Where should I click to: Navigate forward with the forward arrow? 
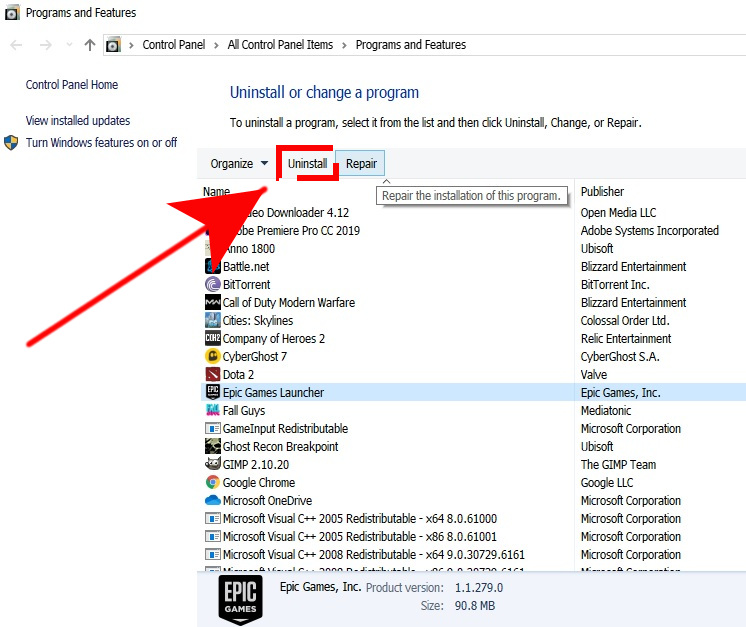tap(46, 45)
